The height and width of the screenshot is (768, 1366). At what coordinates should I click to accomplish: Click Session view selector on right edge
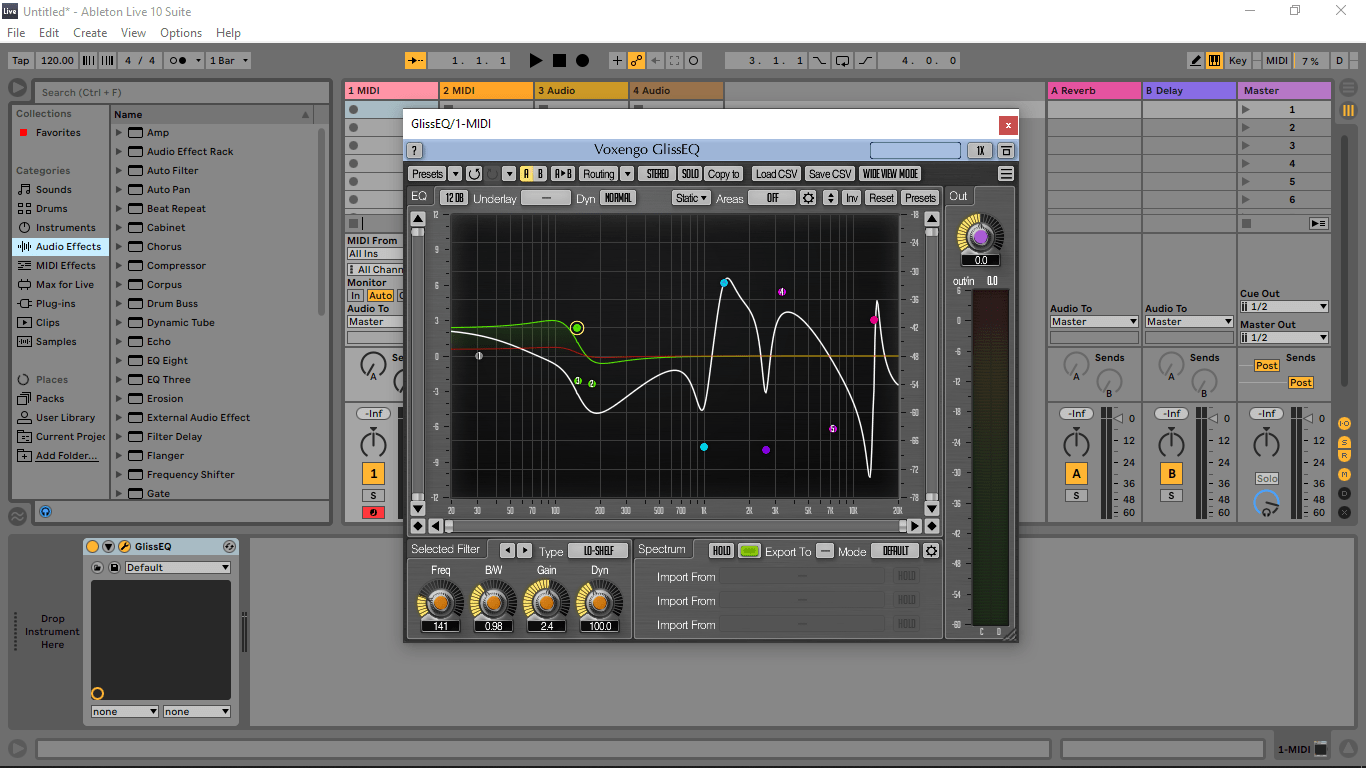pos(1348,111)
